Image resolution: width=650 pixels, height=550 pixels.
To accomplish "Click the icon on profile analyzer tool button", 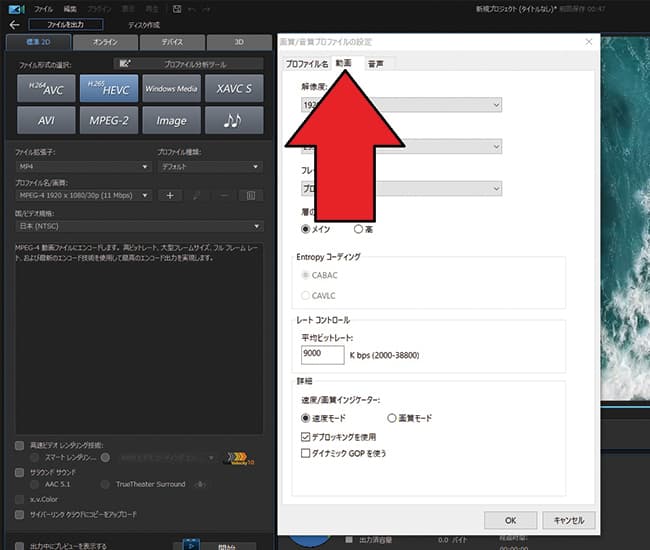I will pyautogui.click(x=125, y=63).
